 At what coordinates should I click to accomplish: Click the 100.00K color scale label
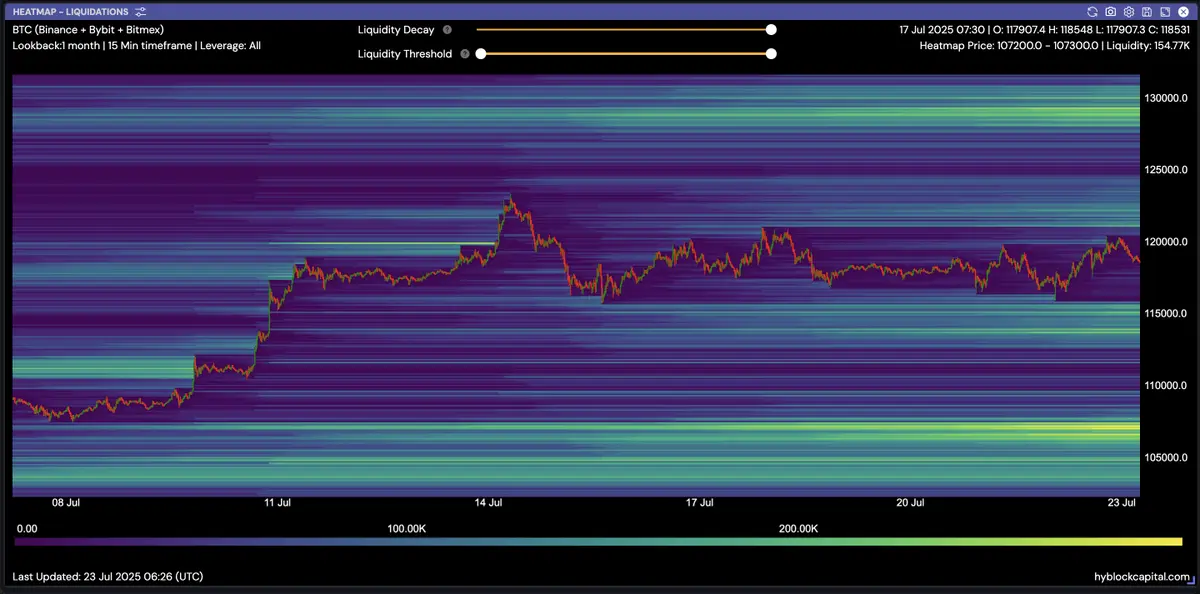click(407, 528)
